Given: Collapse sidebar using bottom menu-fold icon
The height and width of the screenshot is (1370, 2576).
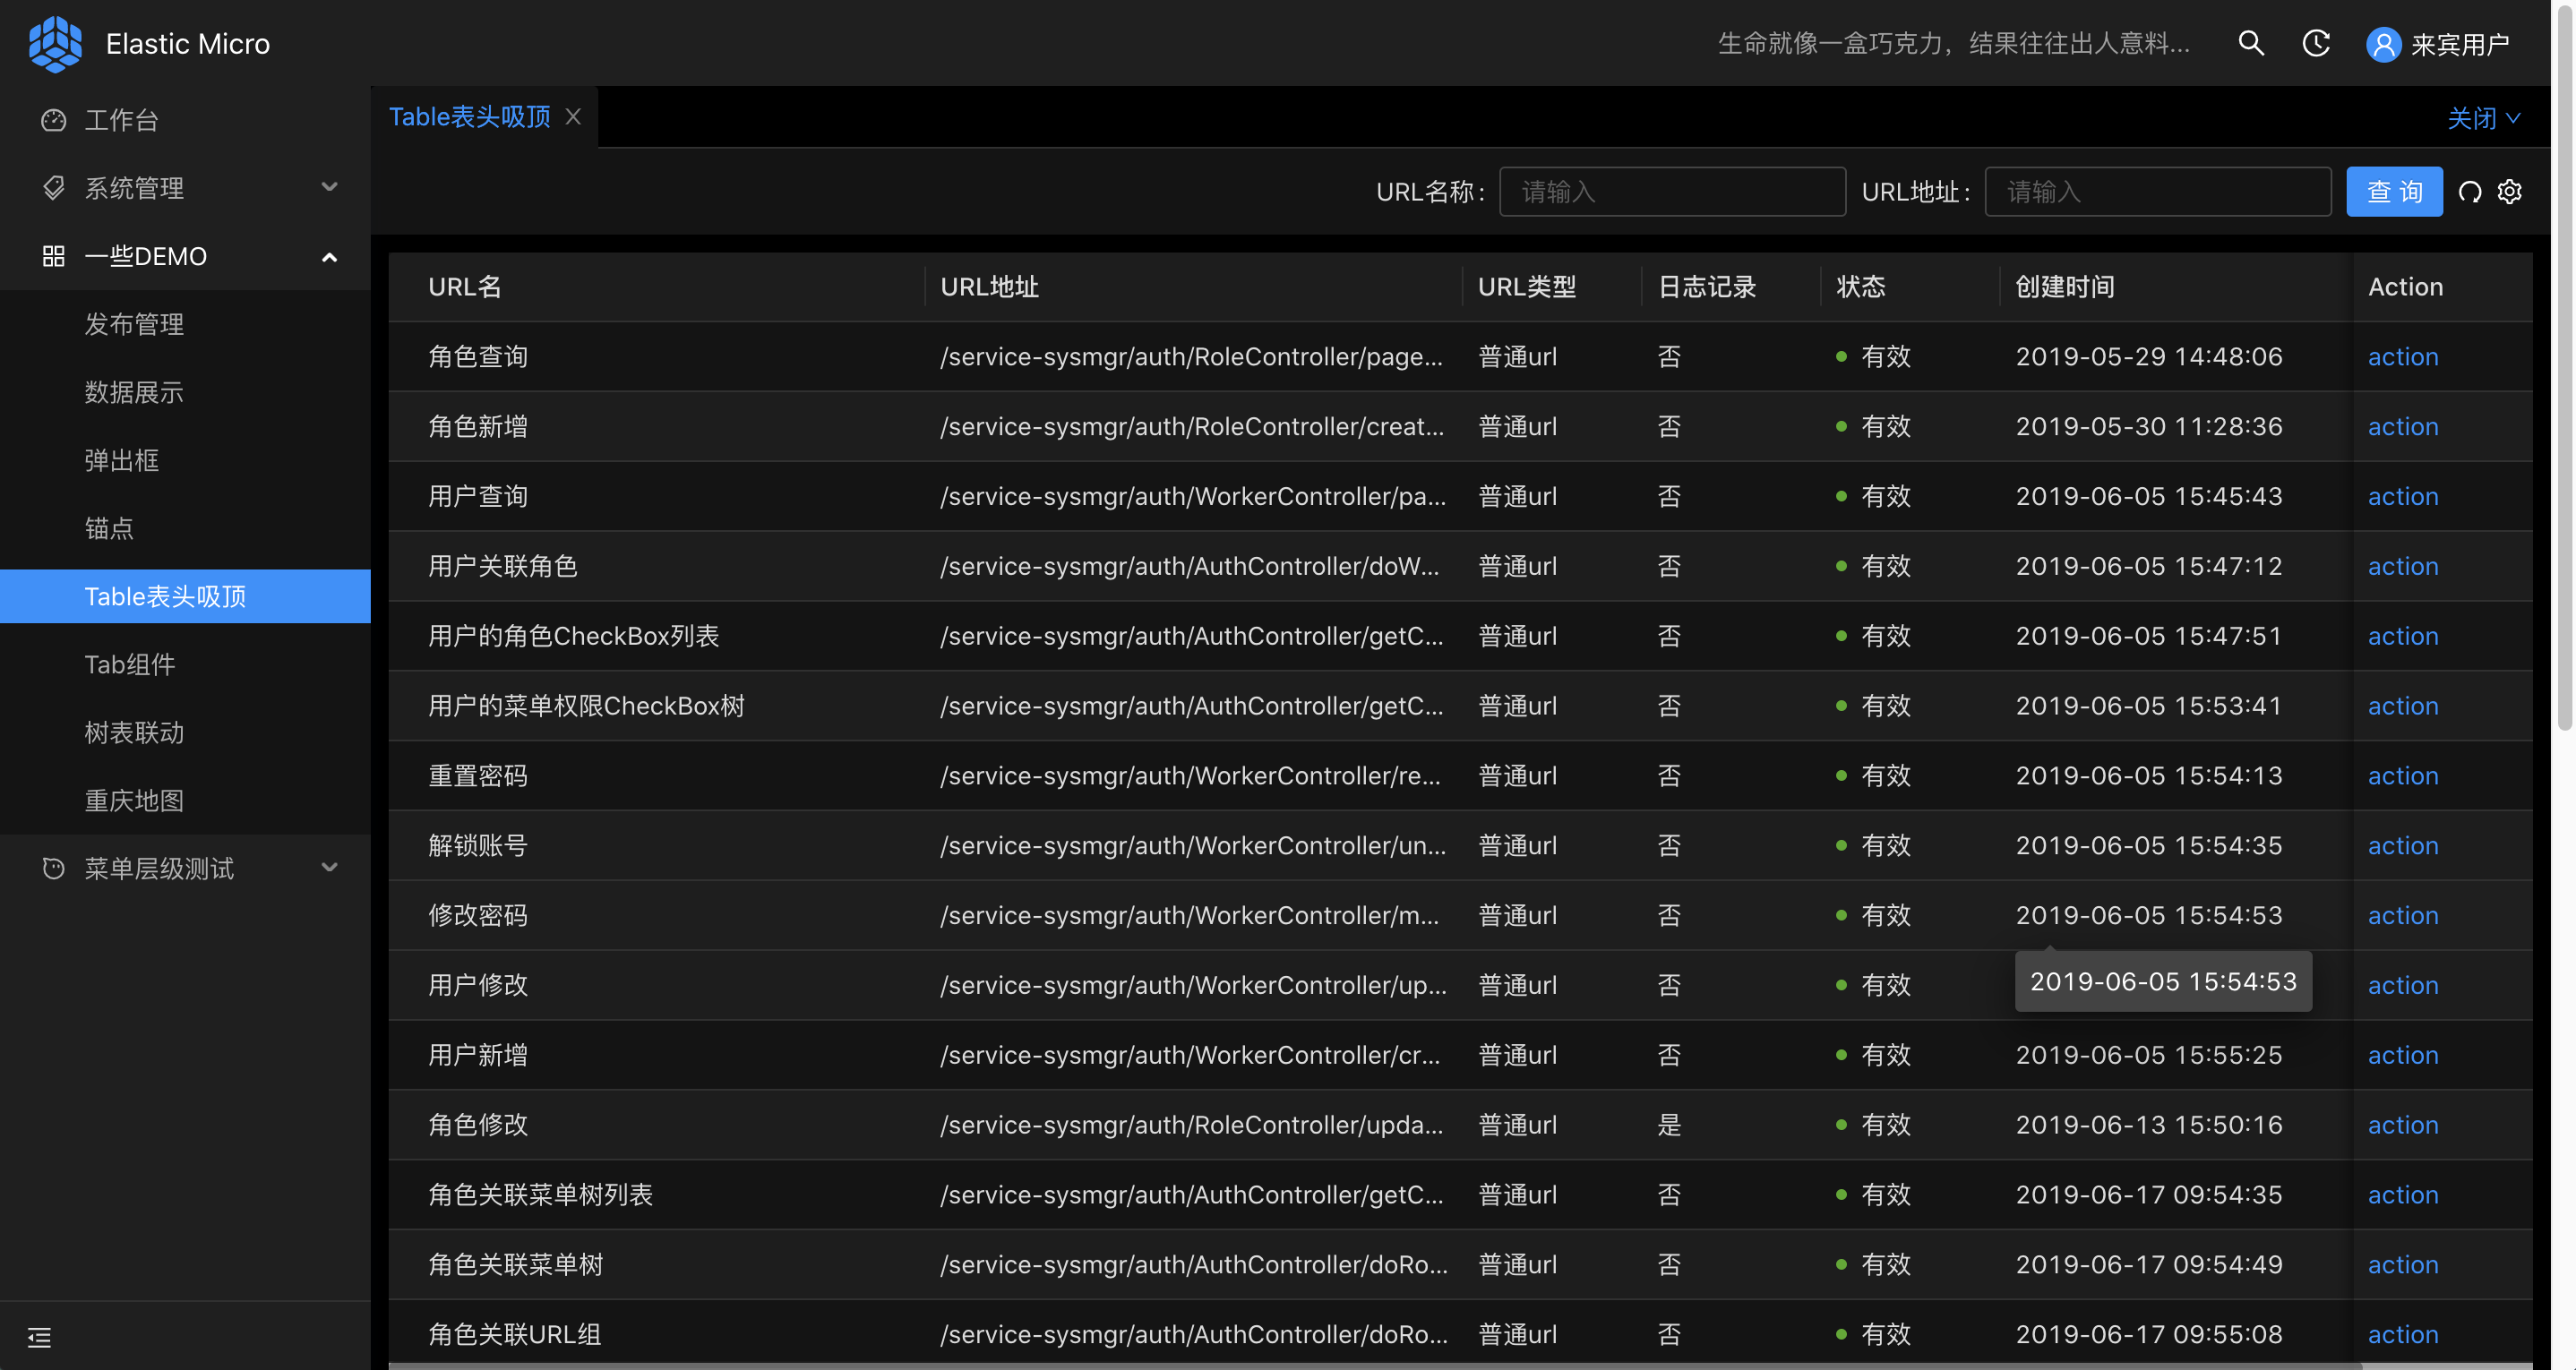Looking at the screenshot, I should 40,1337.
